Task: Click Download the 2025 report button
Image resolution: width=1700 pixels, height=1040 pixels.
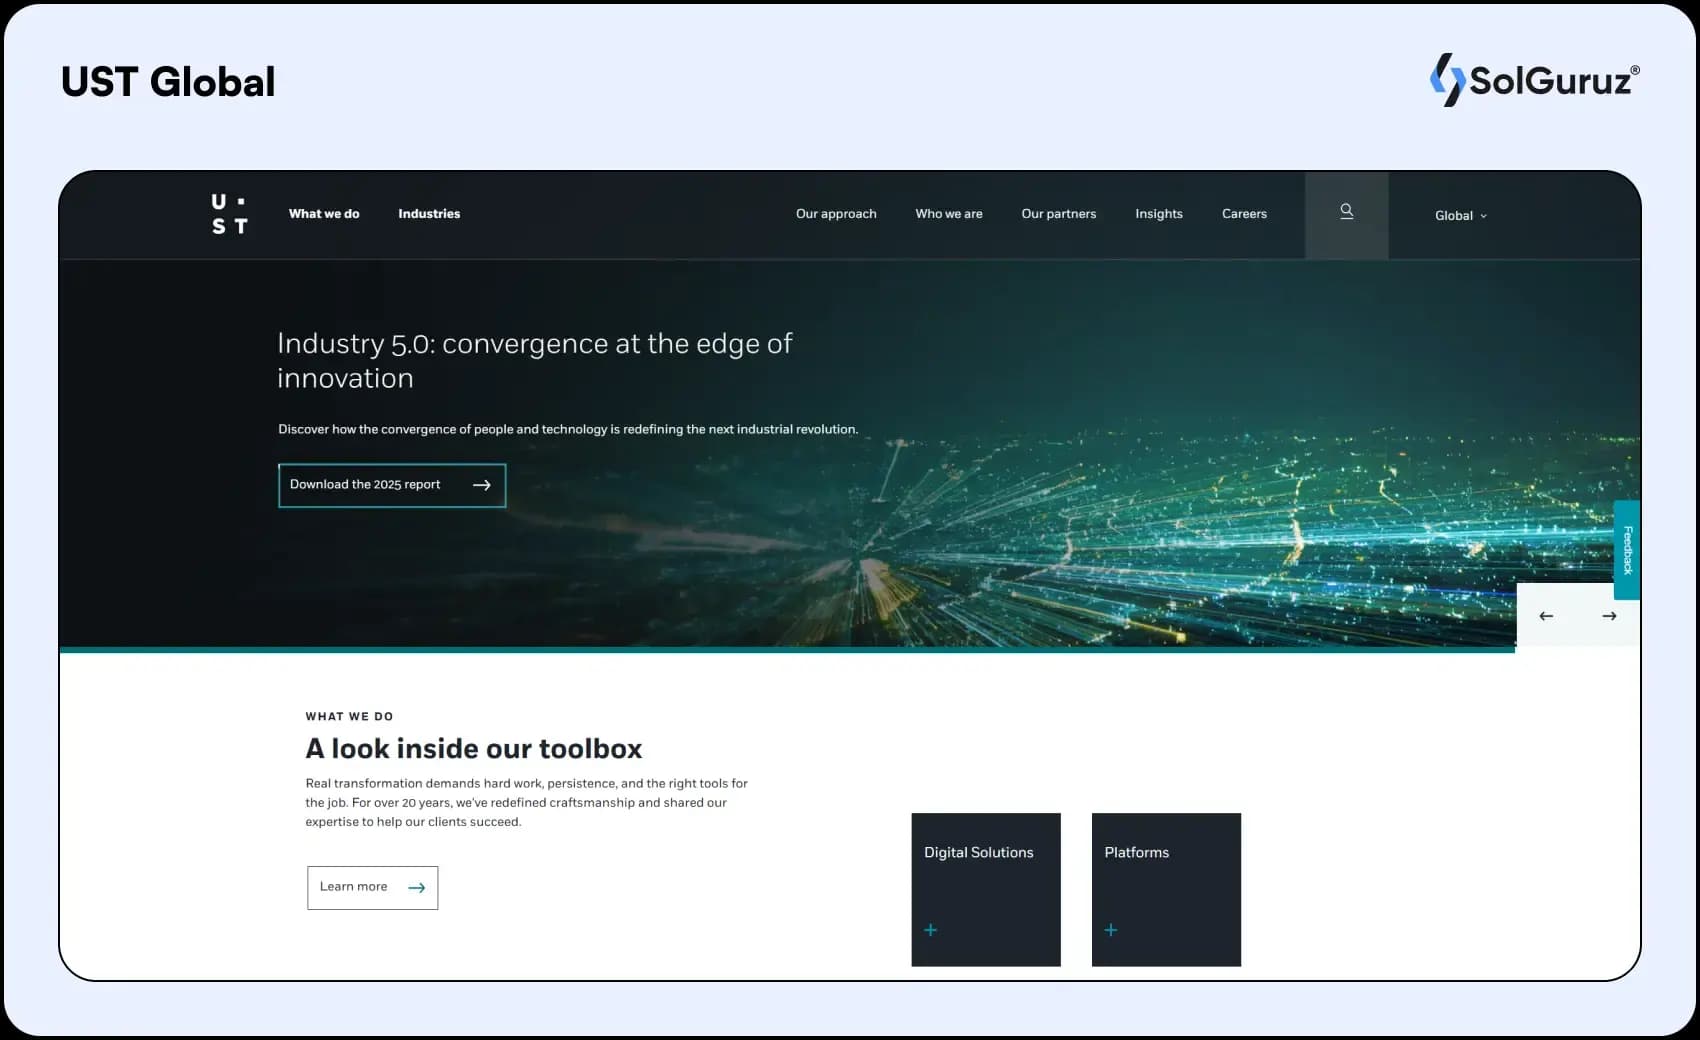Action: 392,485
